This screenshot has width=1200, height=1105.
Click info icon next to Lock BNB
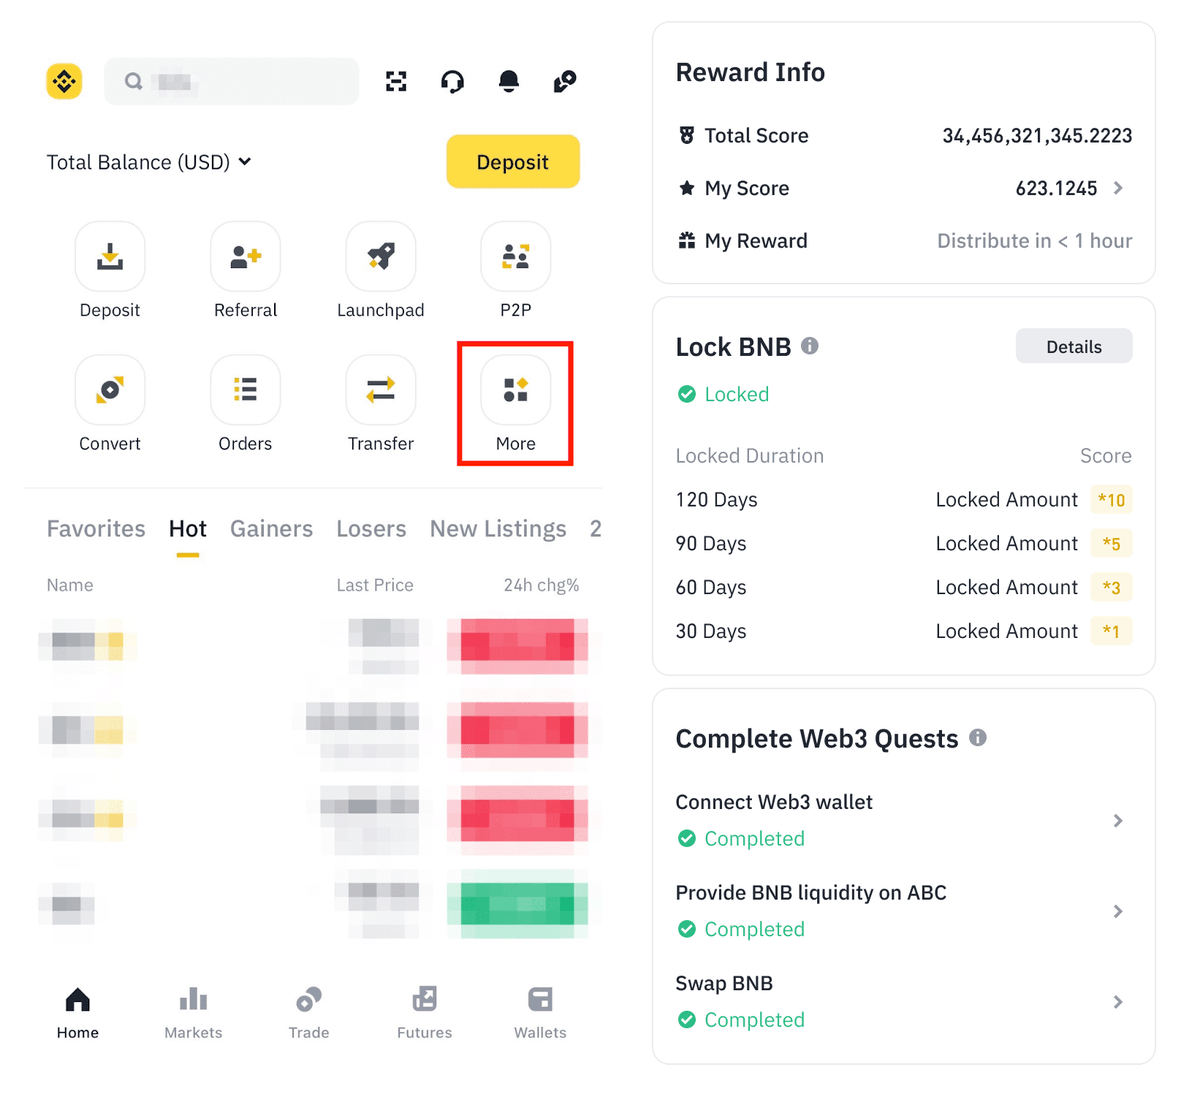pos(810,346)
